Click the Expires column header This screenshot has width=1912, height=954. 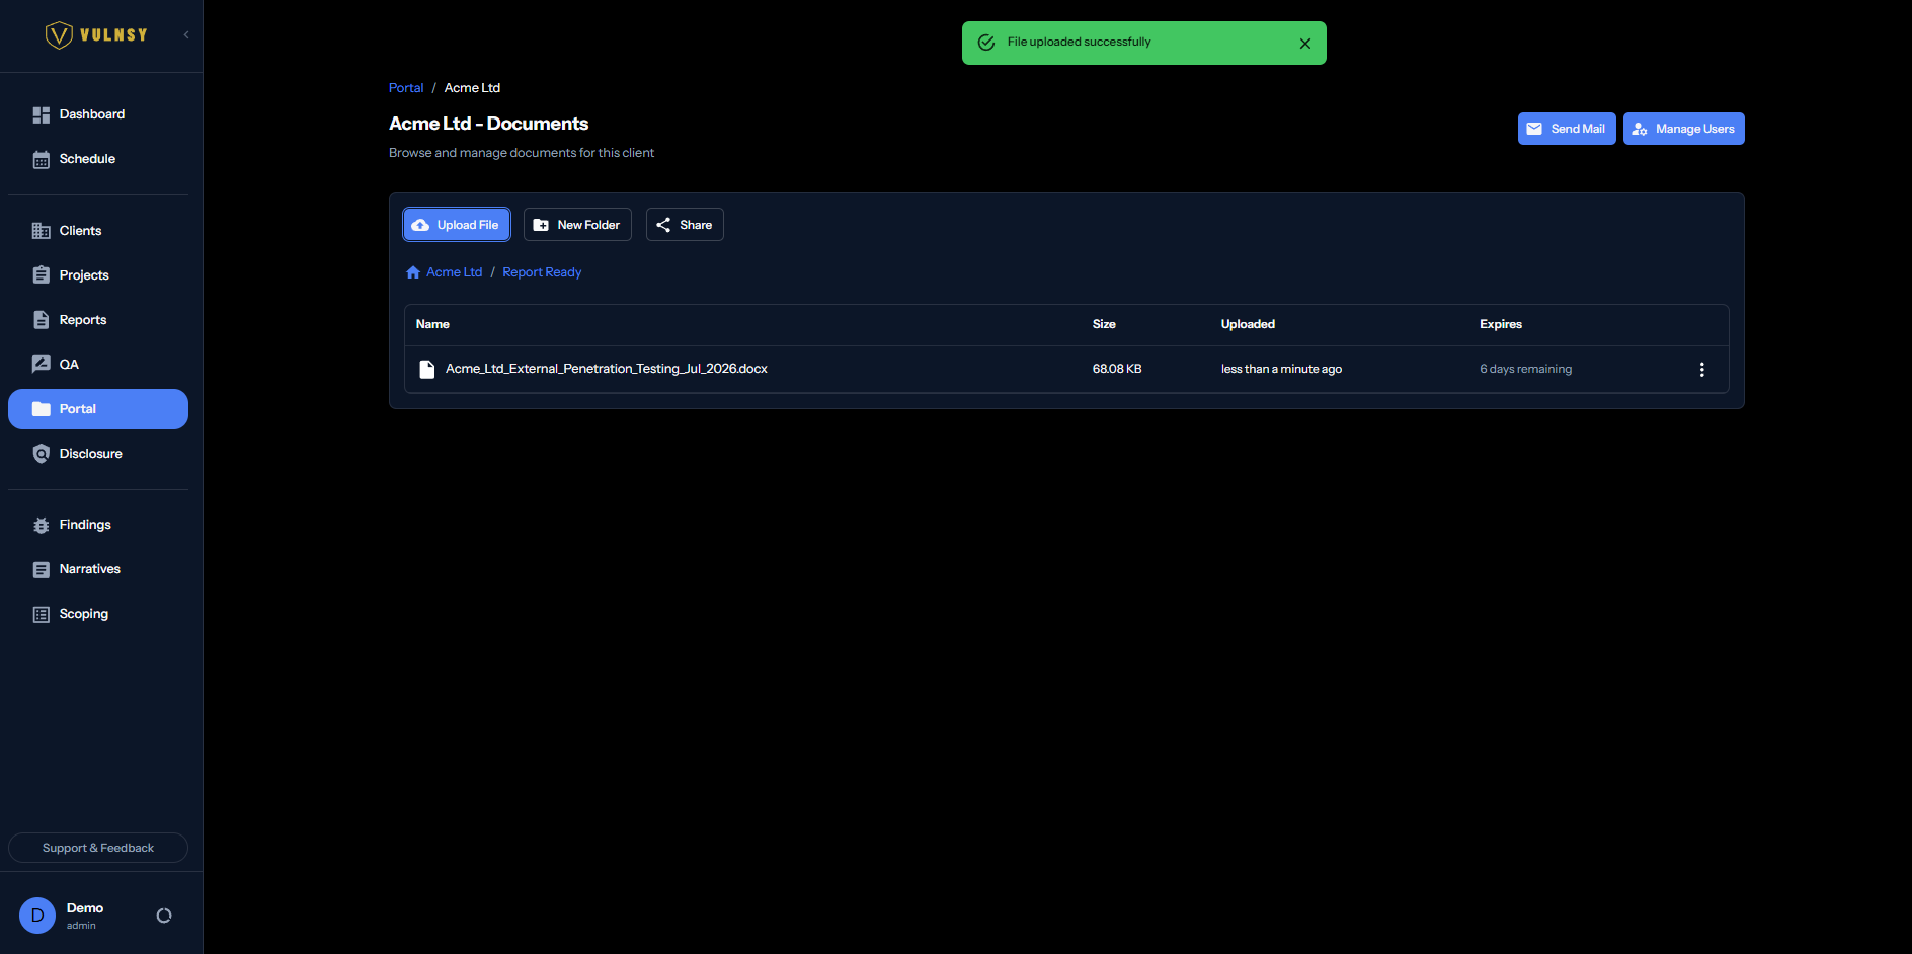click(x=1501, y=324)
